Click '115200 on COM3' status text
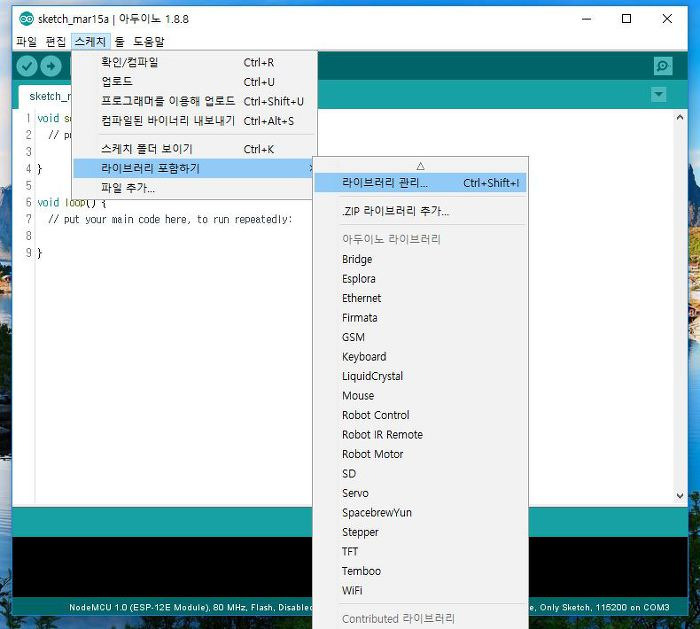Image resolution: width=700 pixels, height=629 pixels. pos(633,607)
